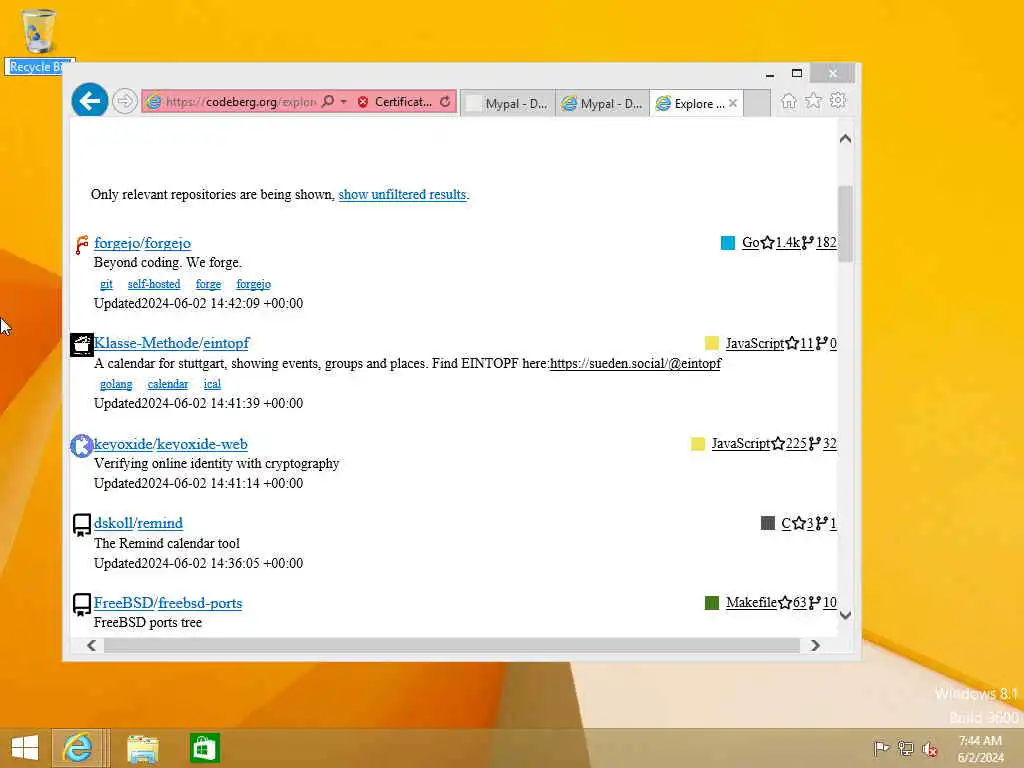Click the golang topic tag

tap(116, 384)
